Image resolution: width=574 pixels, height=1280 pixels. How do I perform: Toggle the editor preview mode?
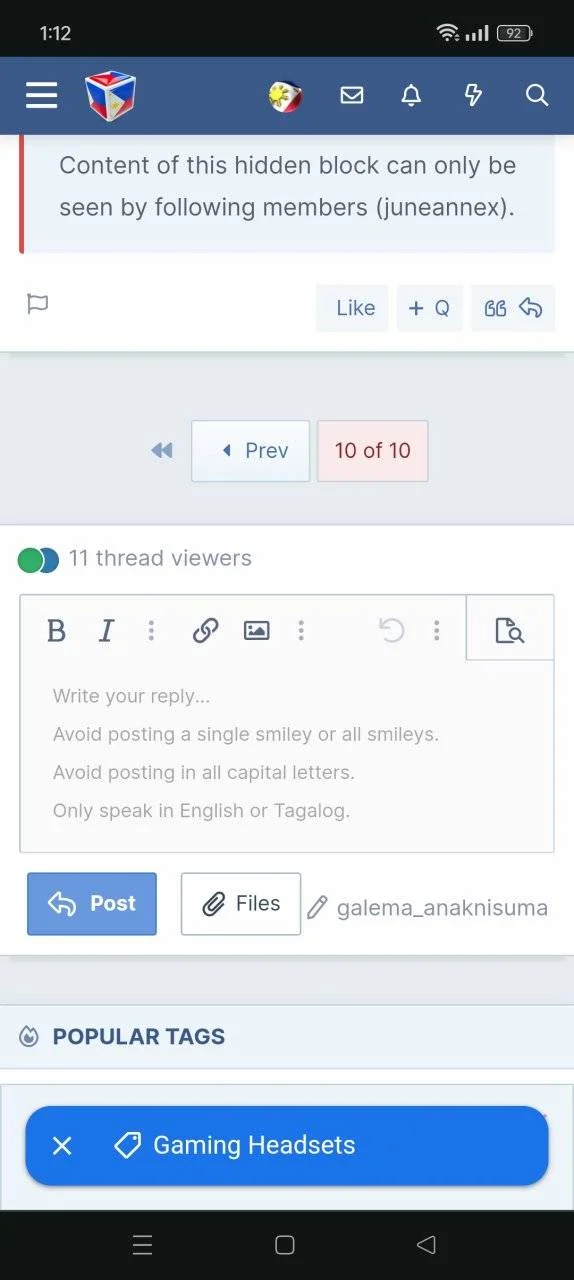click(510, 630)
